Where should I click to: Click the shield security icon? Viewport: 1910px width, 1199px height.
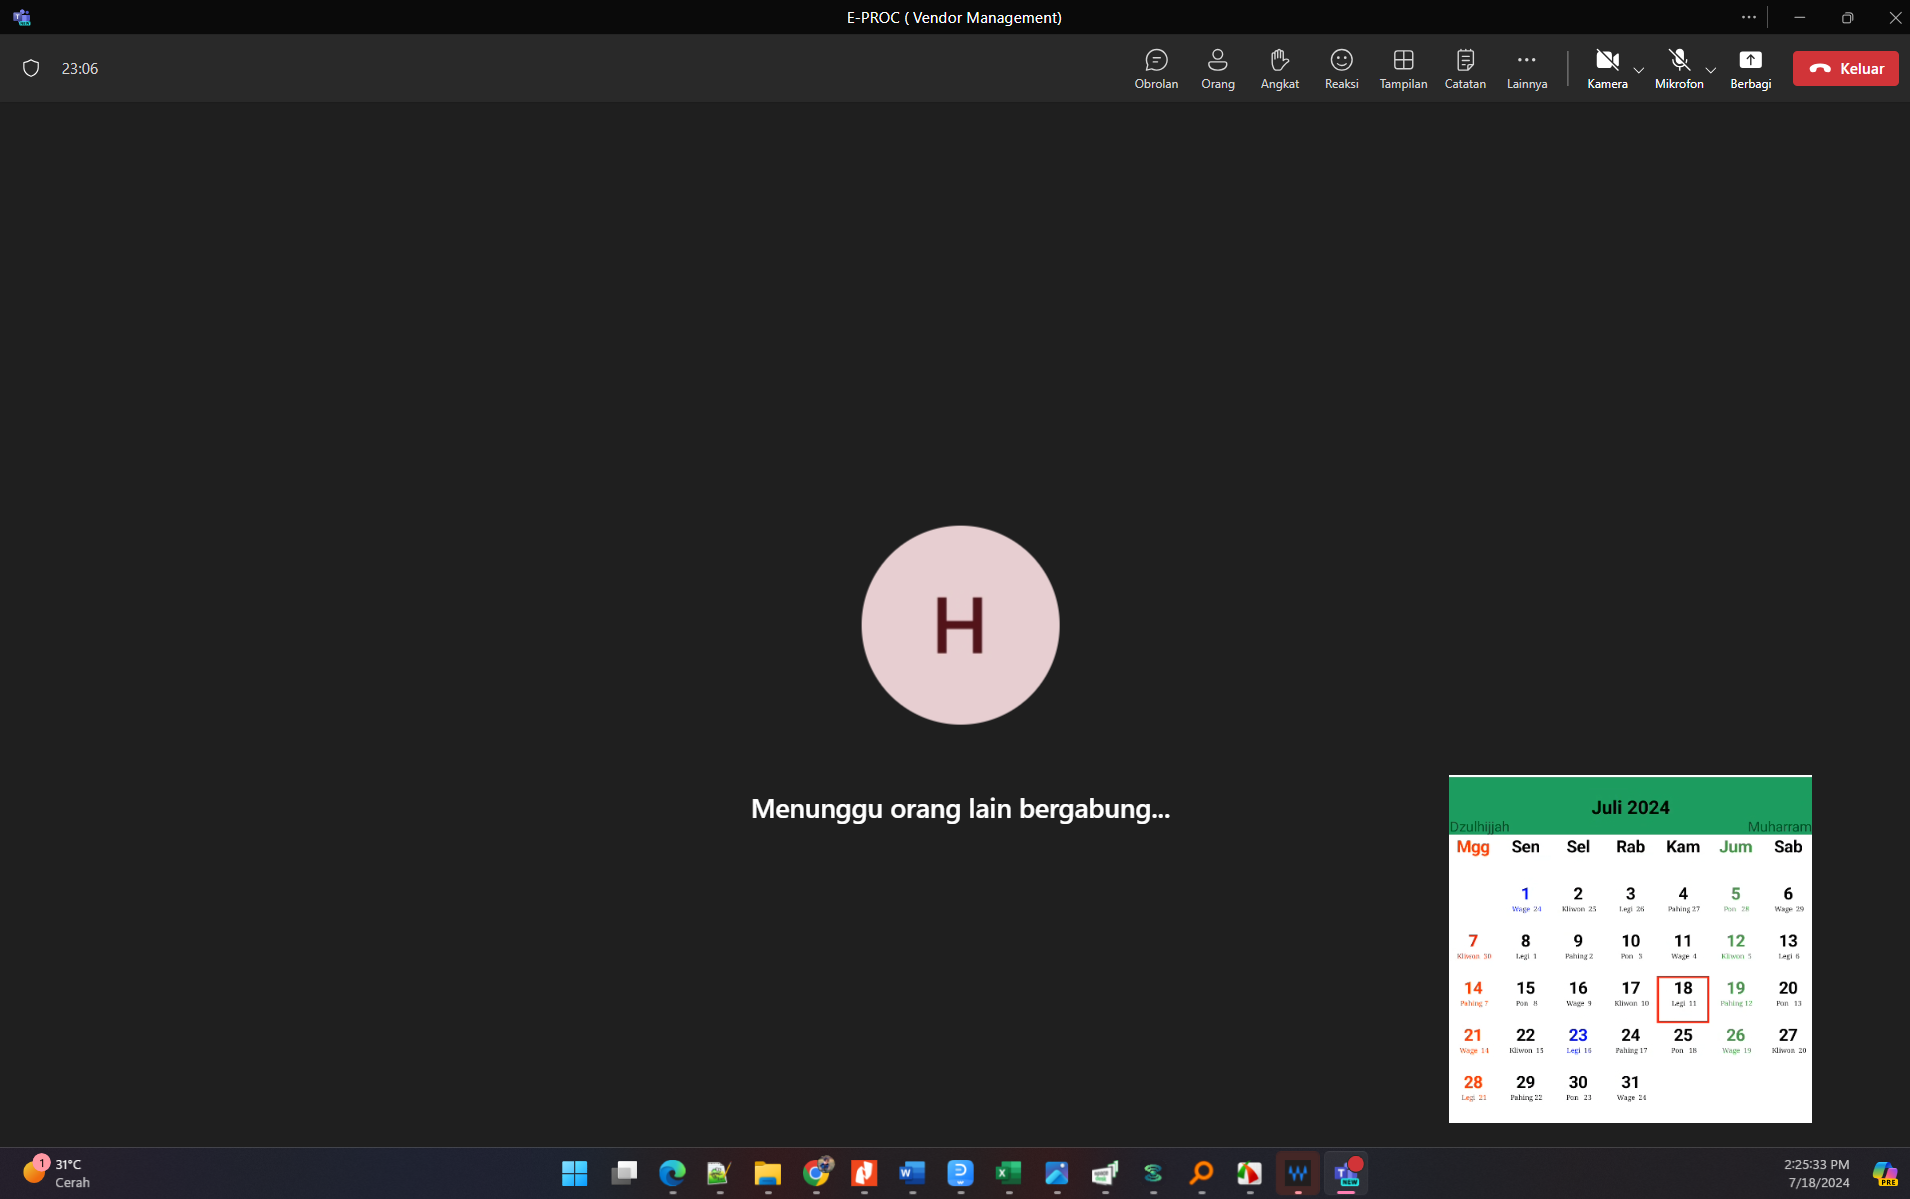[x=31, y=68]
